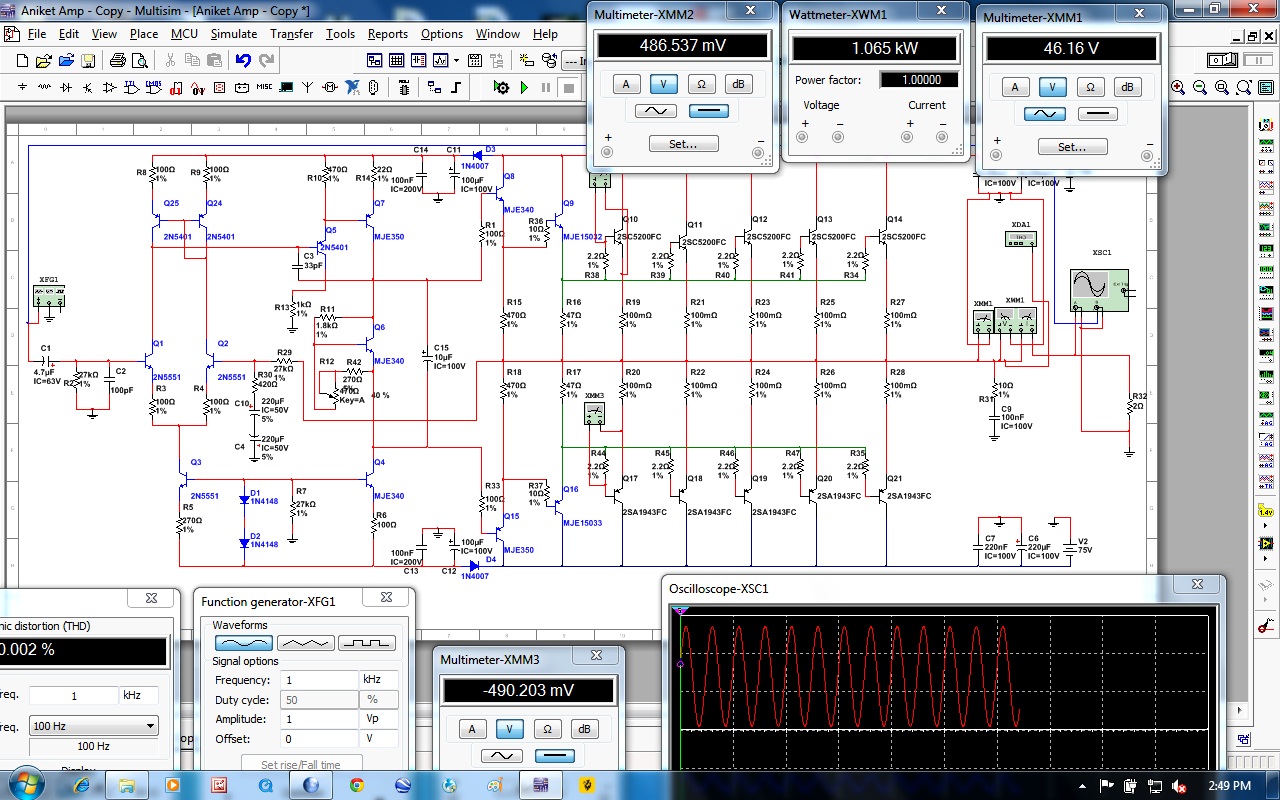Image resolution: width=1280 pixels, height=800 pixels.
Task: Open the Transfer menu
Action: pos(292,33)
